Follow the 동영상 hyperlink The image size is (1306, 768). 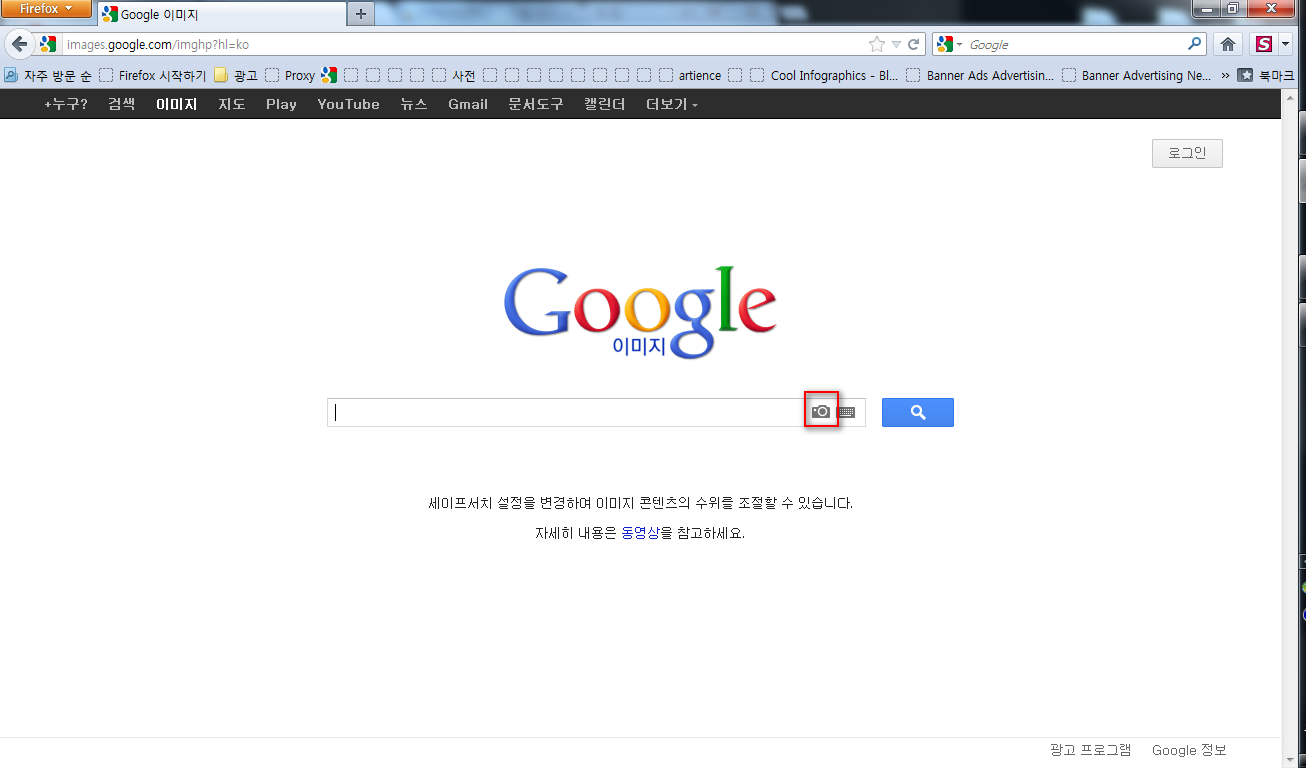(x=640, y=533)
